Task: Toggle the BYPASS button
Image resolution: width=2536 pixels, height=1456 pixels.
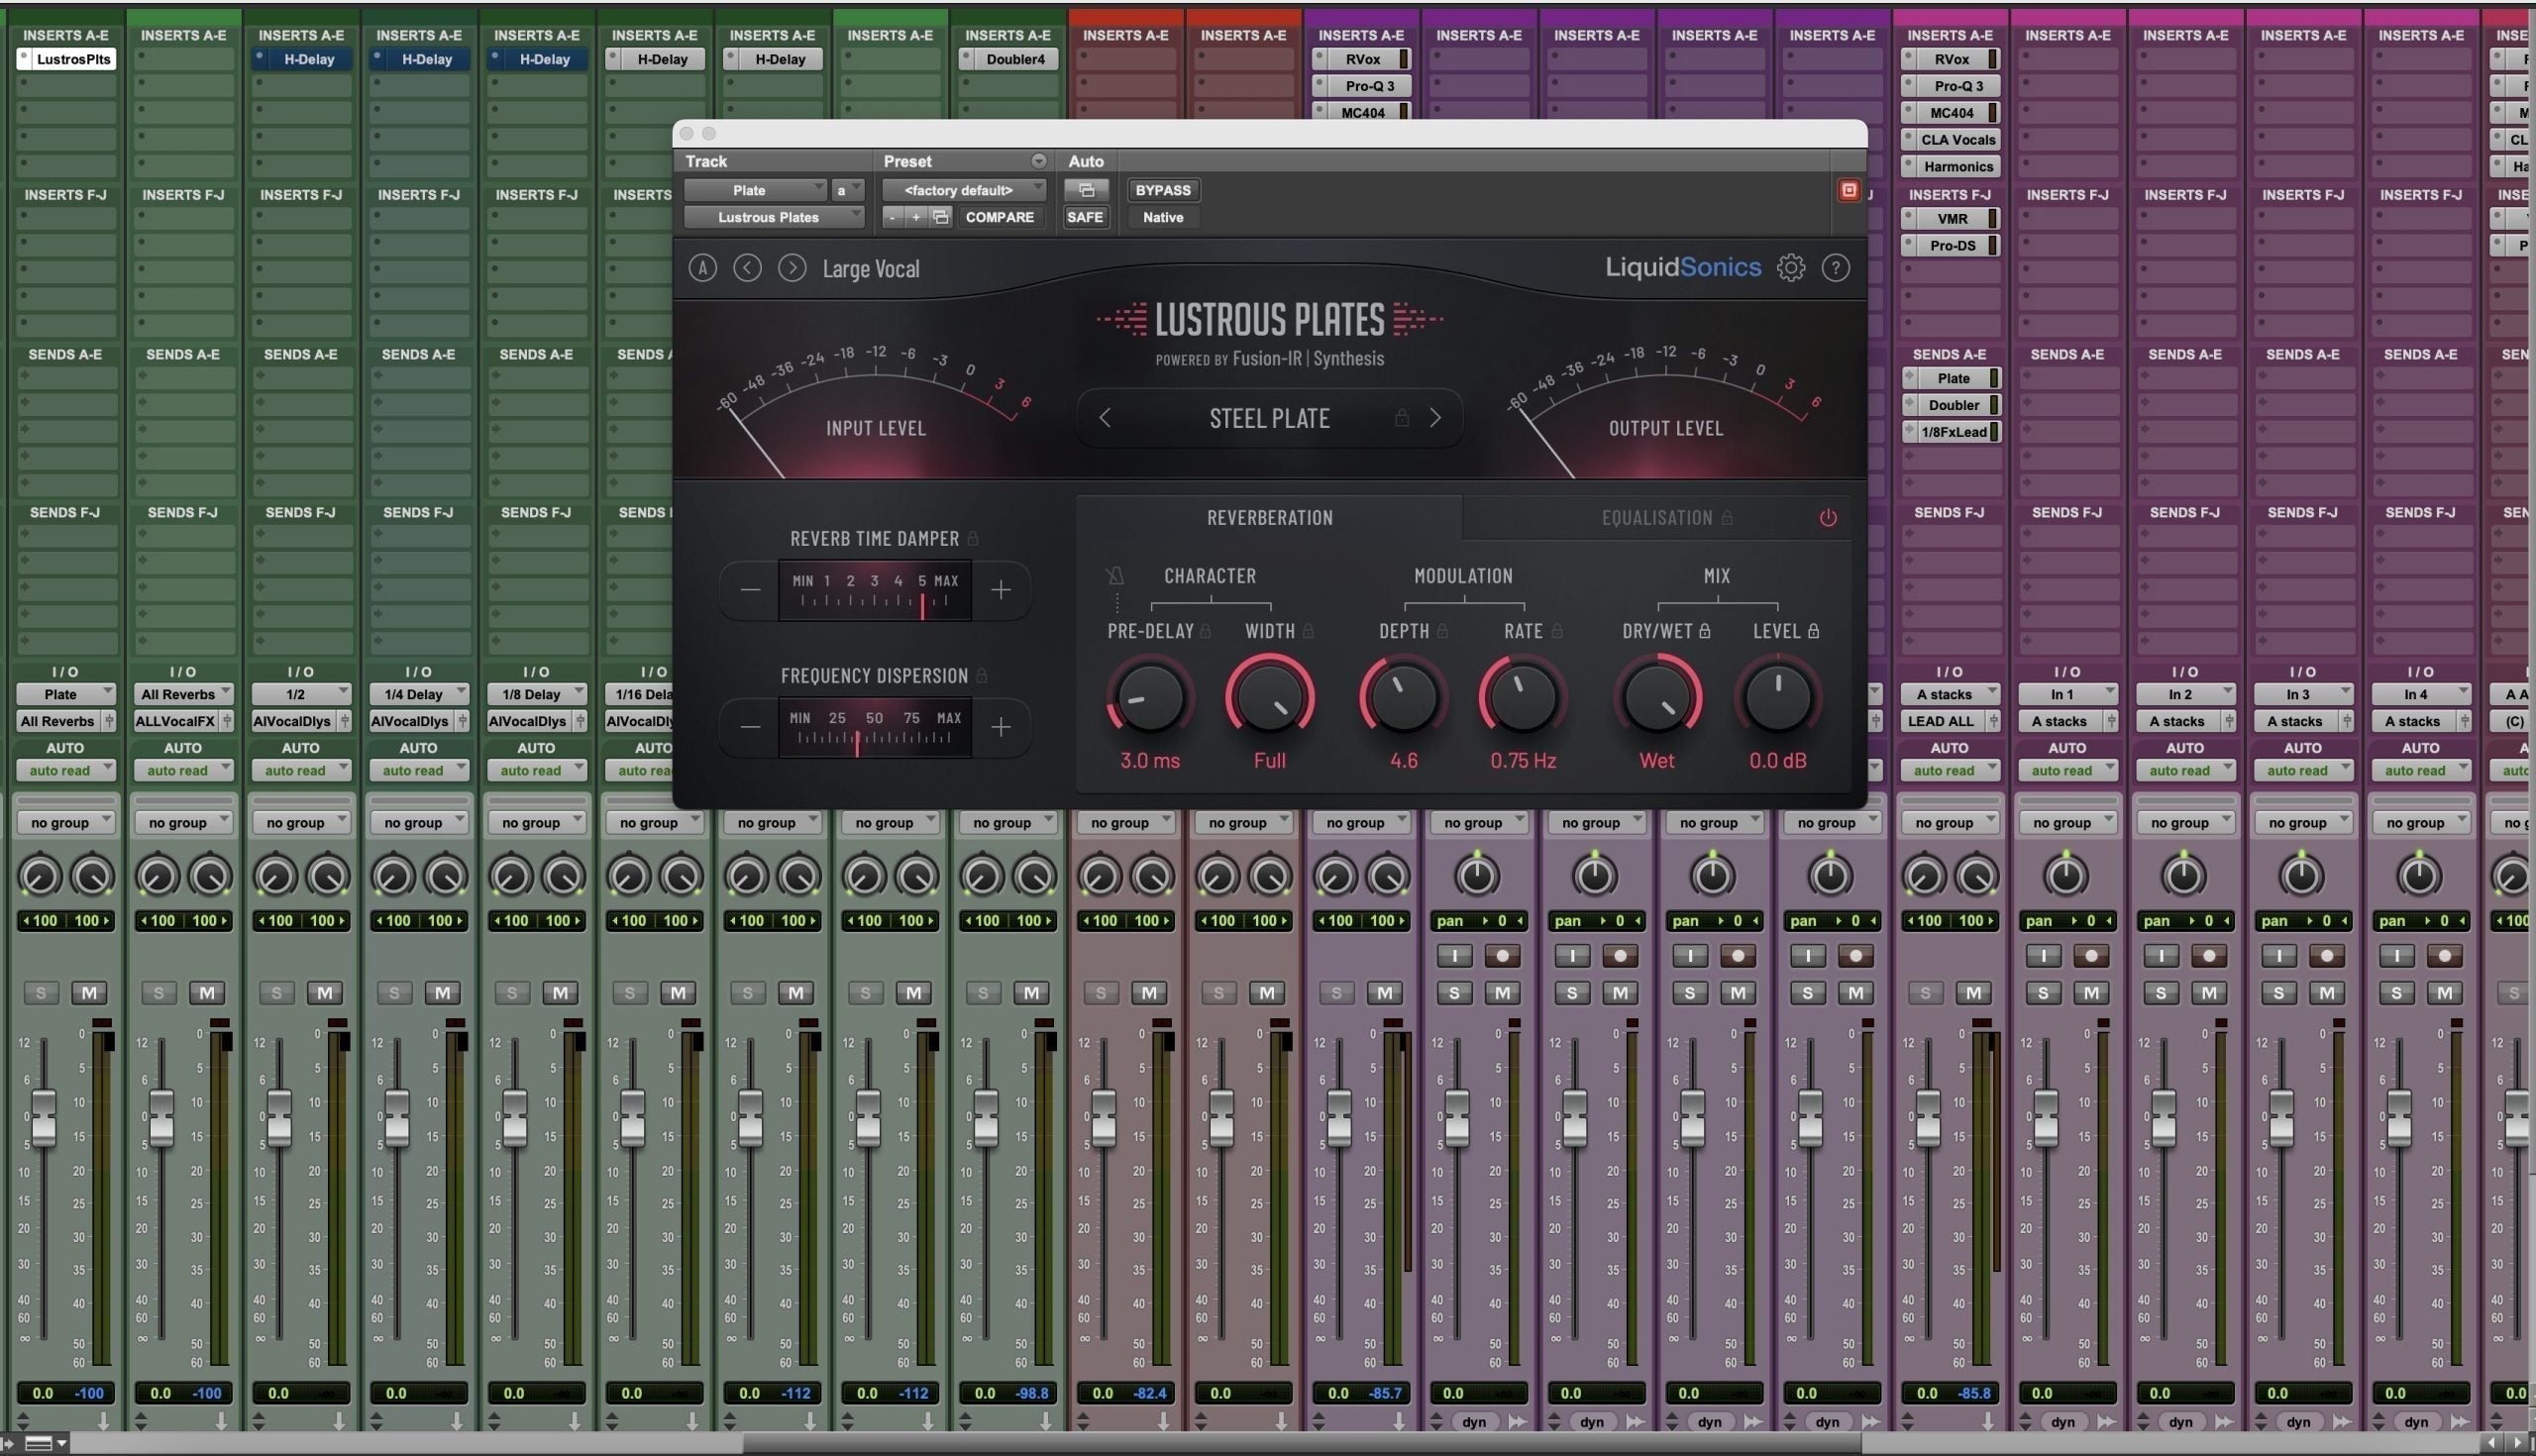Action: (x=1161, y=190)
